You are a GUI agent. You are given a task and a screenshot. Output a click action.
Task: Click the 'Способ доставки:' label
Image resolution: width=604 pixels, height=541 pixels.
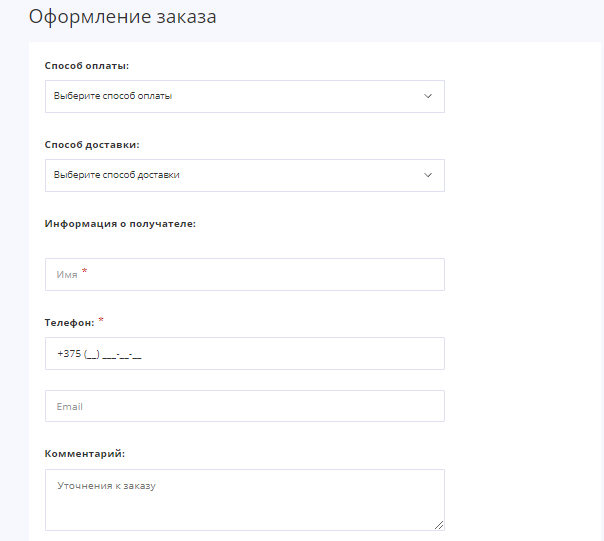click(x=92, y=144)
